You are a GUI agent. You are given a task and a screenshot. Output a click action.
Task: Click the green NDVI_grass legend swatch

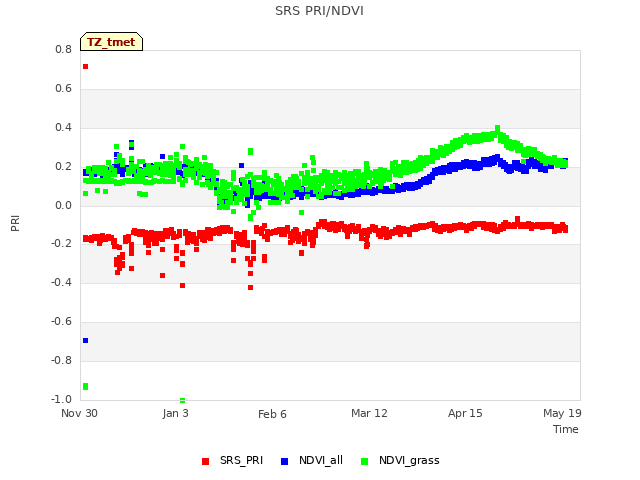[364, 461]
